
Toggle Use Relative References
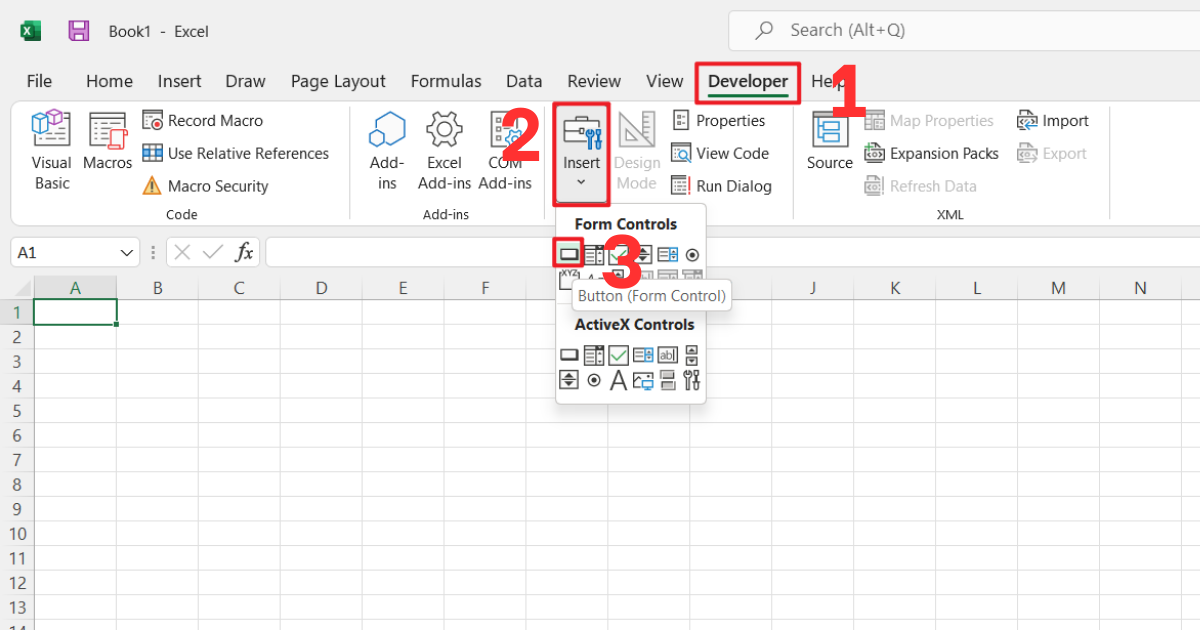coord(235,153)
